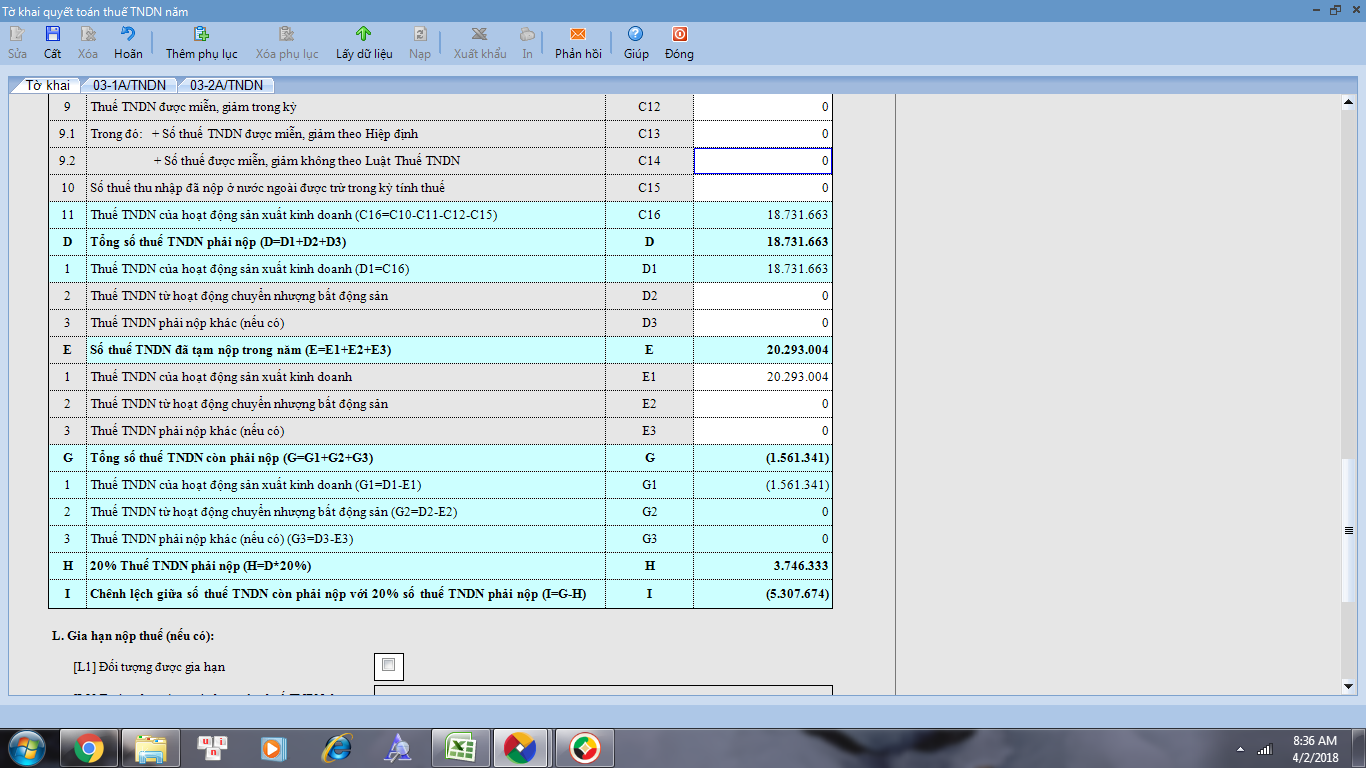Open Windows Media Player taskbar icon
1366x768 pixels.
(x=275, y=747)
